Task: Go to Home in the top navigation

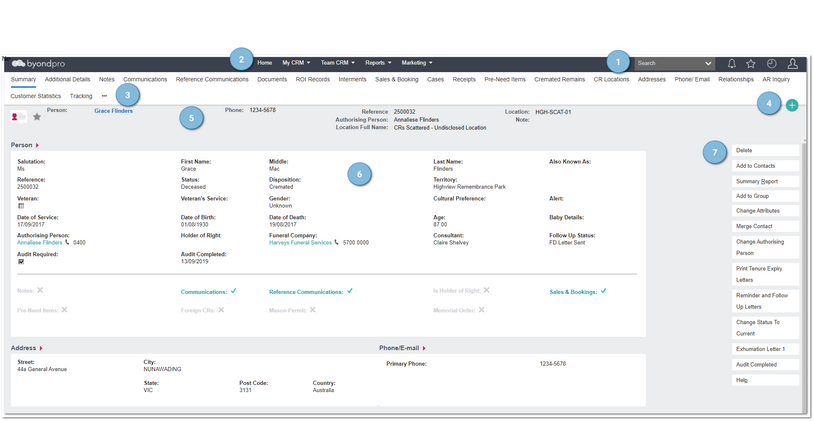Action: tap(264, 63)
